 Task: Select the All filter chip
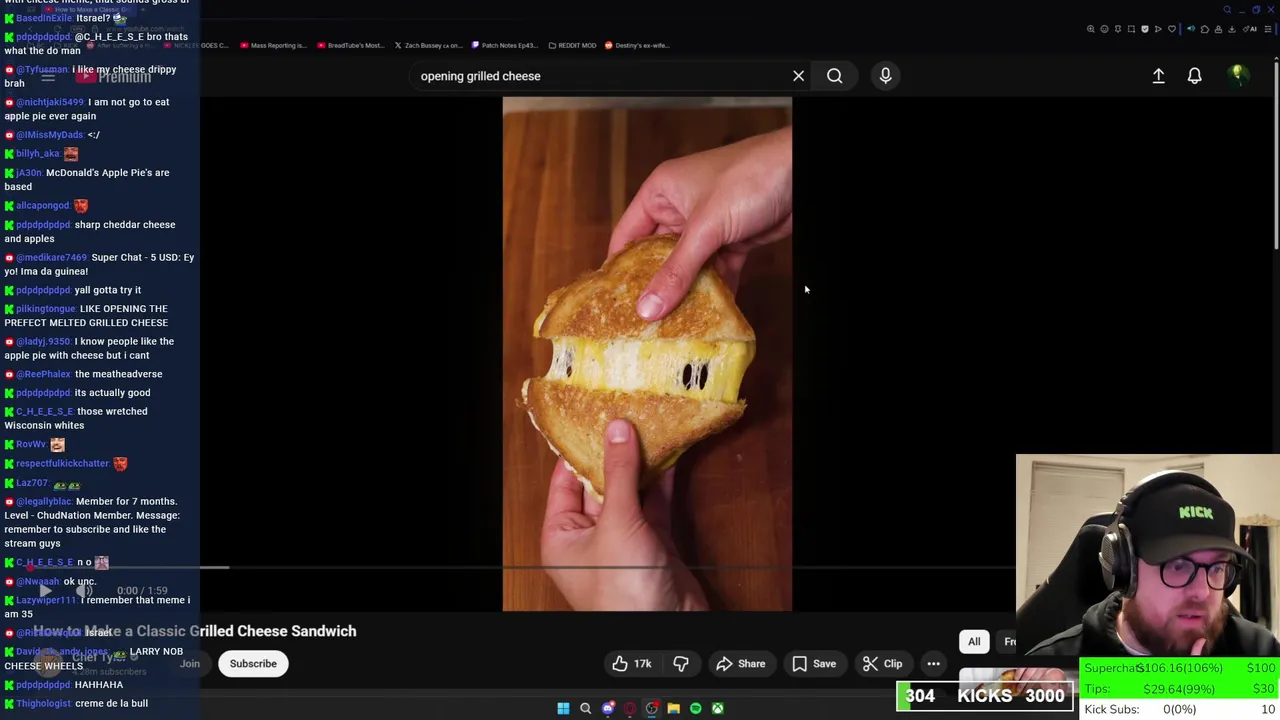point(974,642)
